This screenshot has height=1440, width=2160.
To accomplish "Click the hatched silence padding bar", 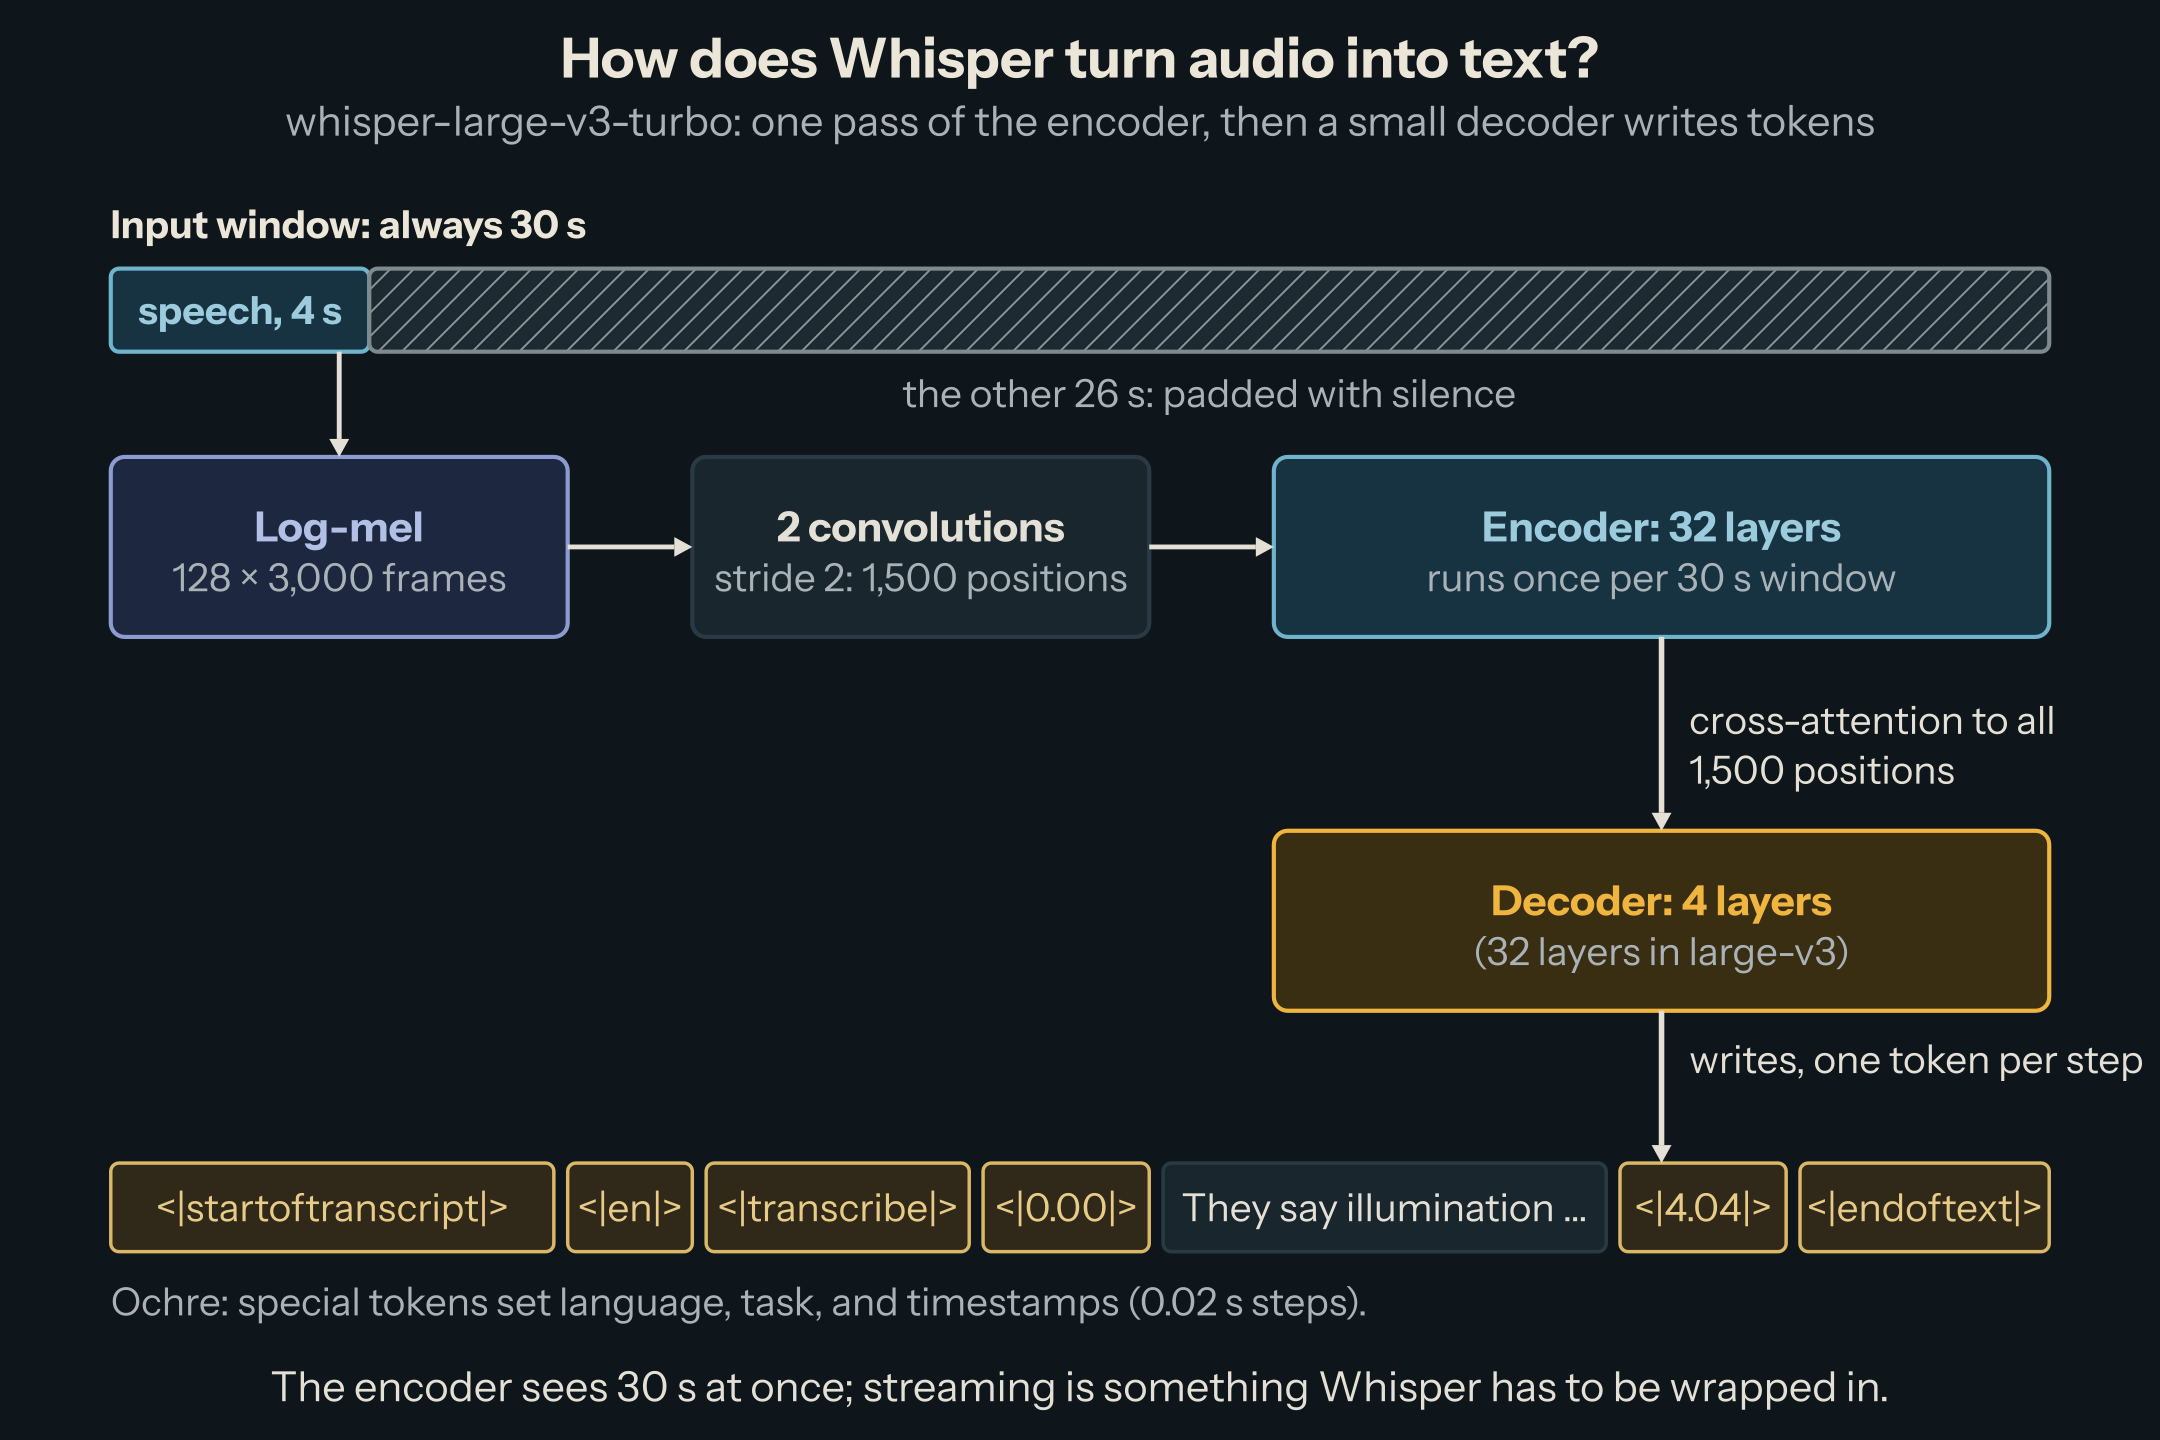I will point(1210,310).
